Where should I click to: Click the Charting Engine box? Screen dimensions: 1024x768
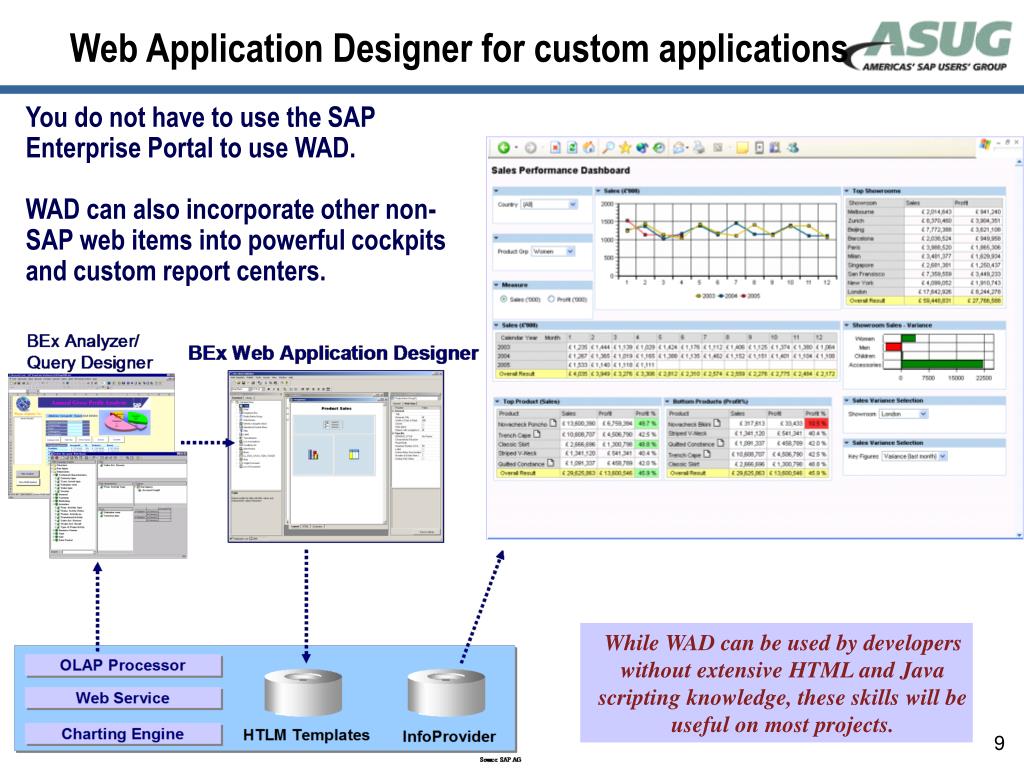(x=123, y=734)
